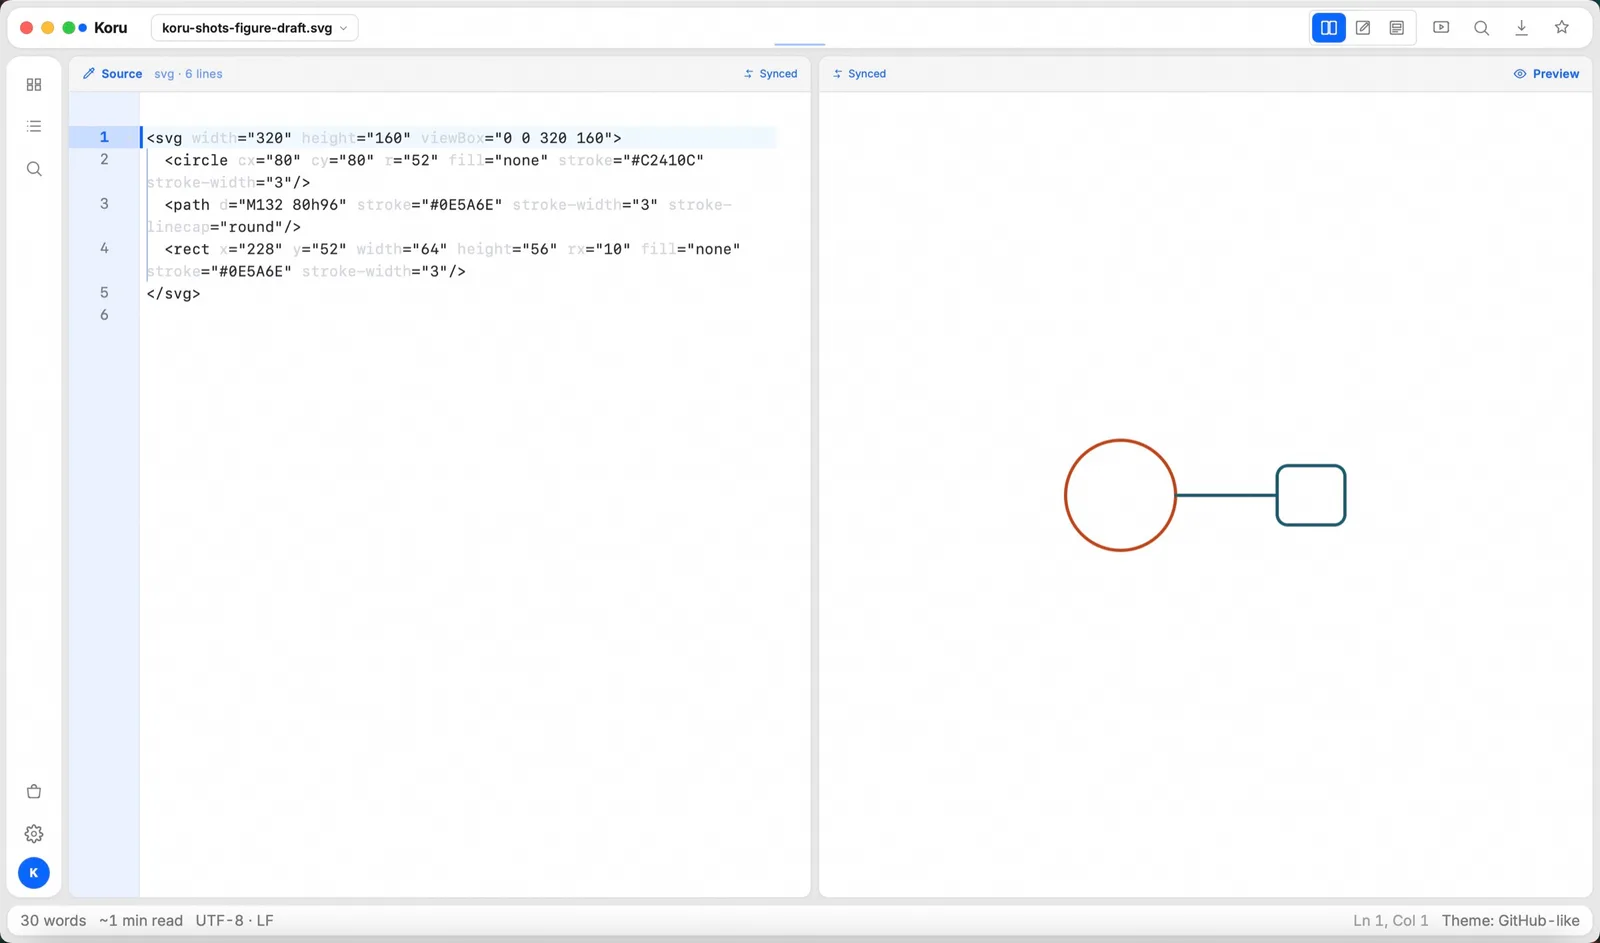1600x943 pixels.
Task: Click svg · 6 lines file info
Action: pos(188,74)
